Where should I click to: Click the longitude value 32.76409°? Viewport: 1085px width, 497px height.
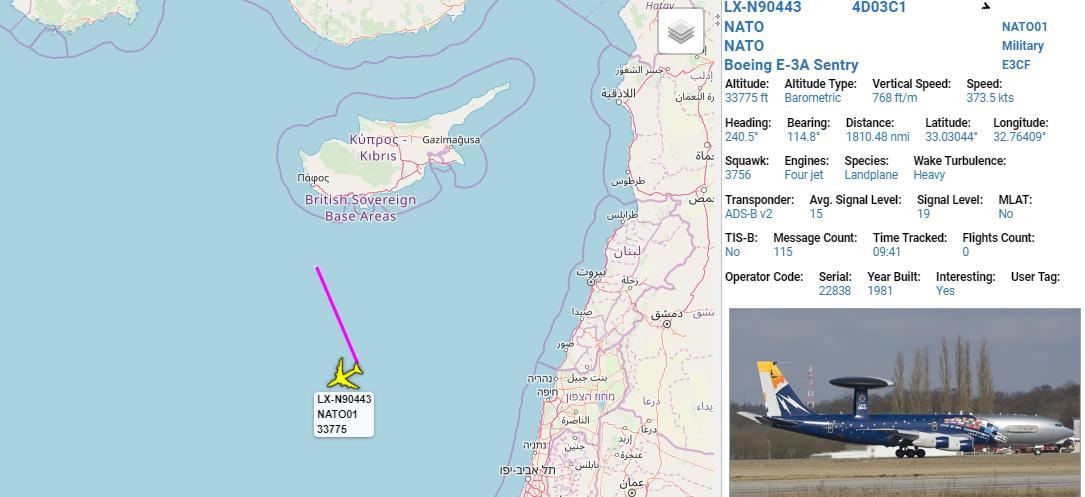(x=1019, y=136)
